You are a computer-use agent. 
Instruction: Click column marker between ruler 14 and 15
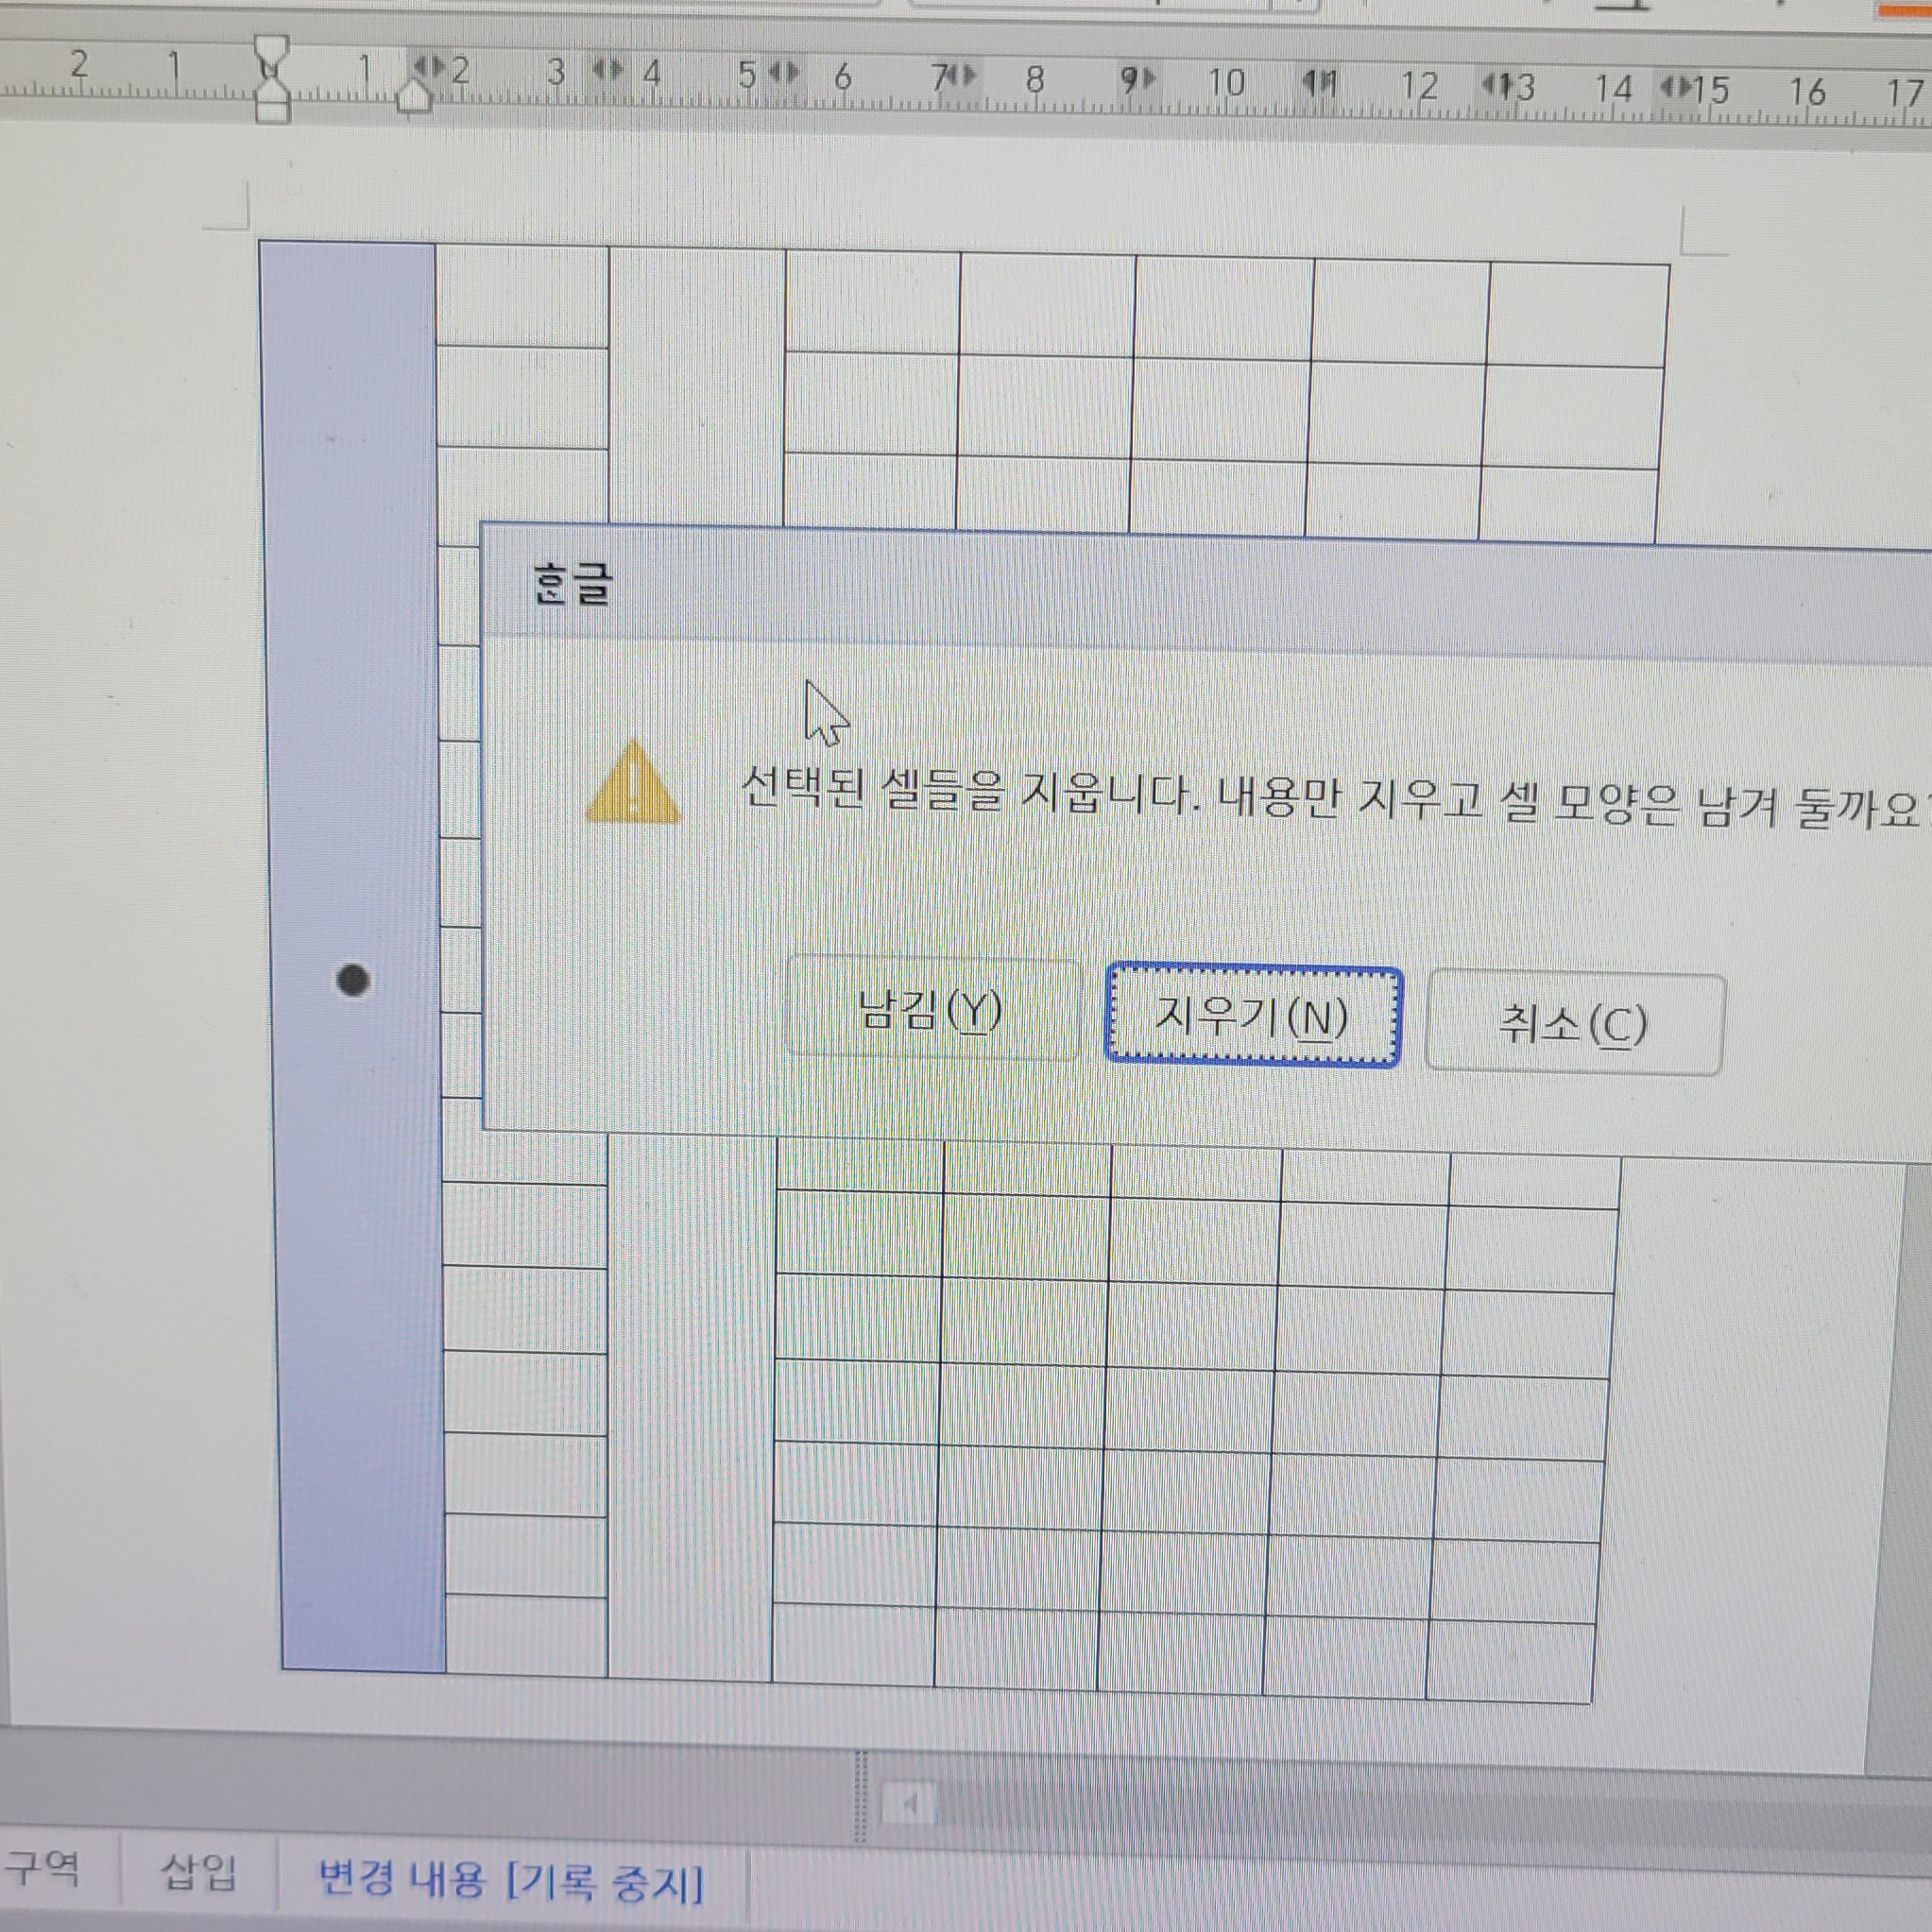(x=1676, y=88)
